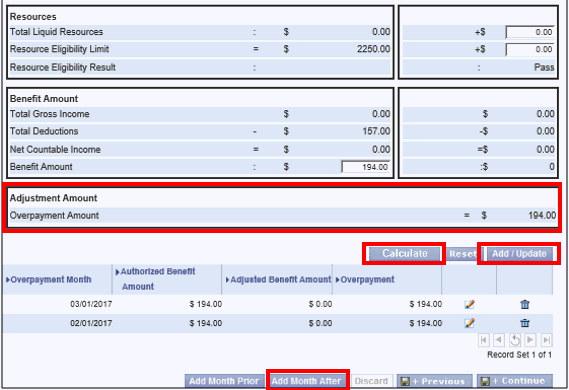569x390 pixels.
Task: Select the Net Countable Income label
Action: 55,149
